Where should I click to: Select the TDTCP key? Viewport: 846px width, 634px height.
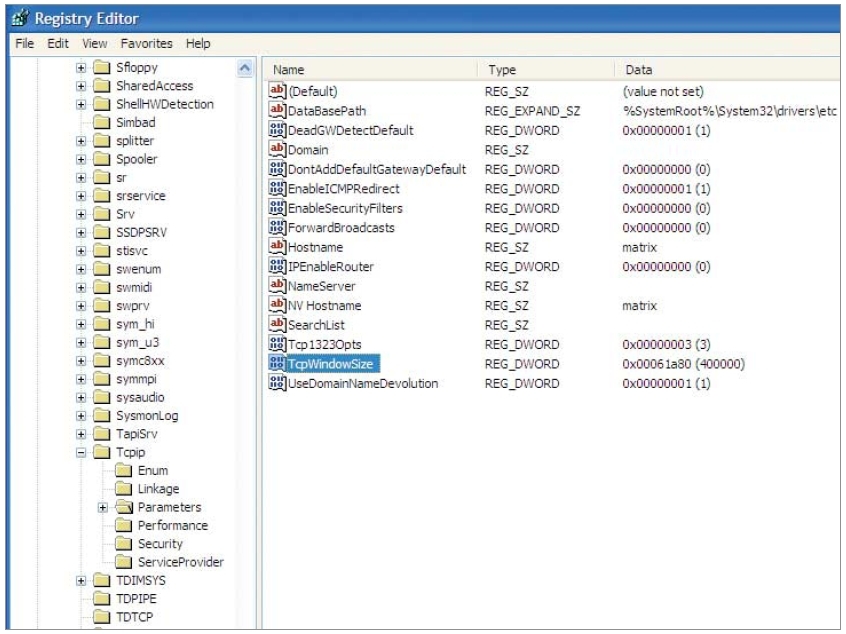pyautogui.click(x=134, y=617)
